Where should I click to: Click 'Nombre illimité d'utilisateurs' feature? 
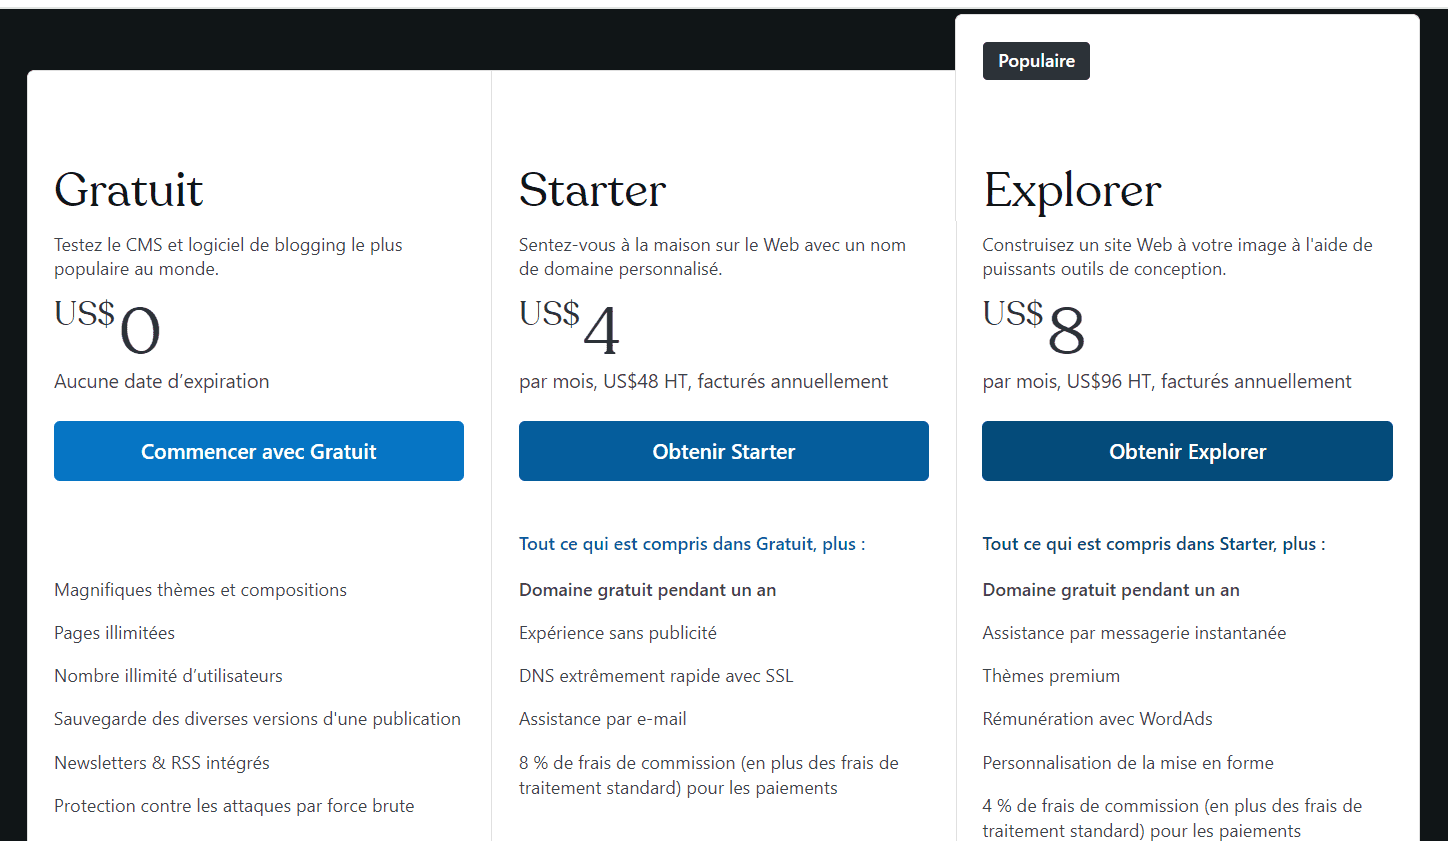click(x=168, y=676)
